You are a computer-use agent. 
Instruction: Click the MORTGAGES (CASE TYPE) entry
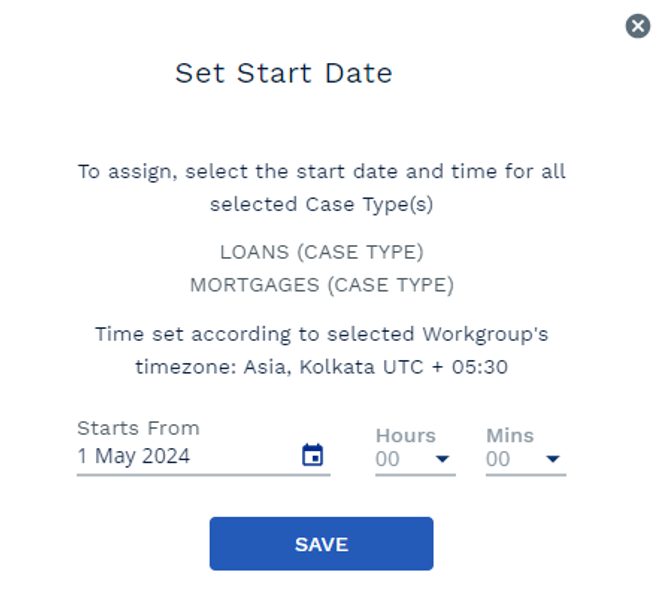pyautogui.click(x=322, y=285)
